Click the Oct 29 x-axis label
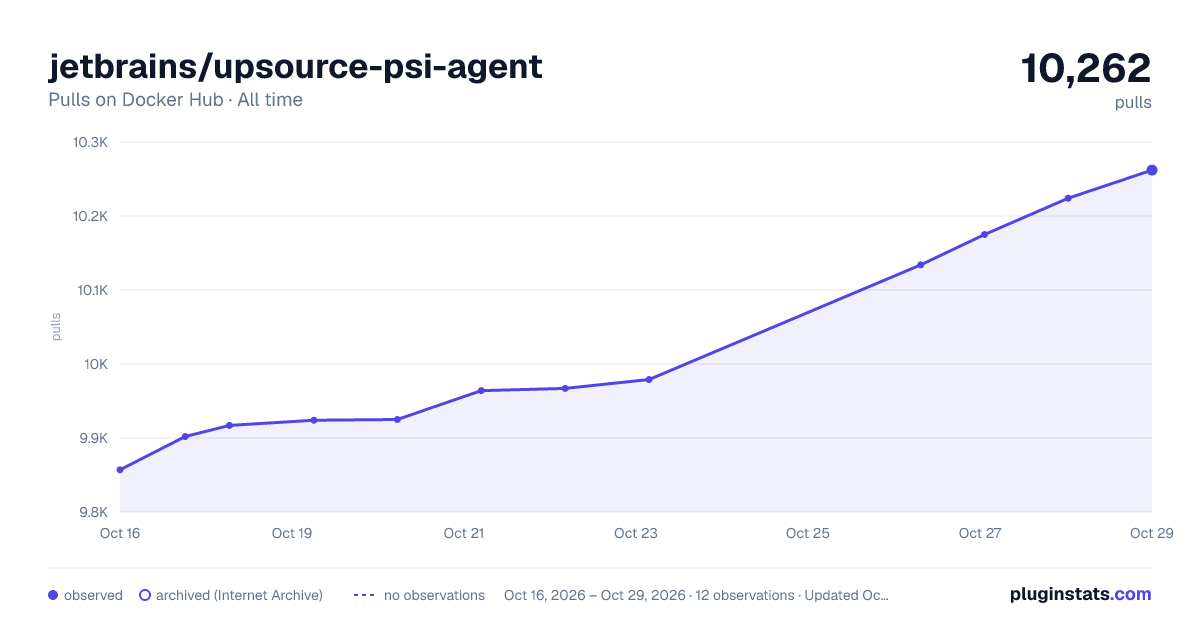Screen dimensions: 1200x630 [1151, 533]
